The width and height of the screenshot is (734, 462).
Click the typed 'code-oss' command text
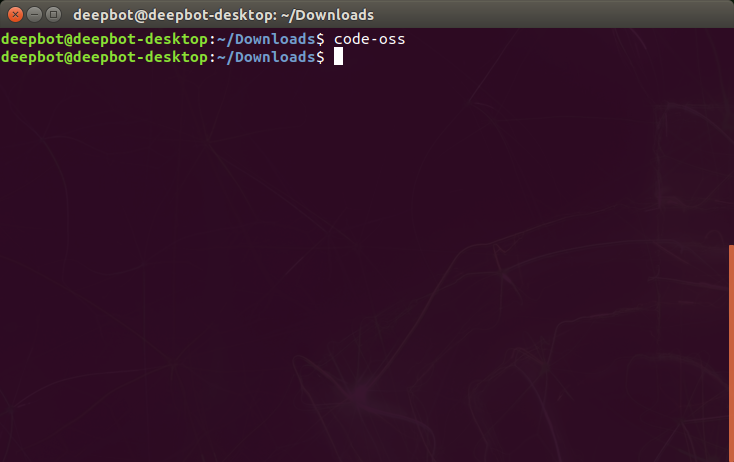tap(369, 39)
